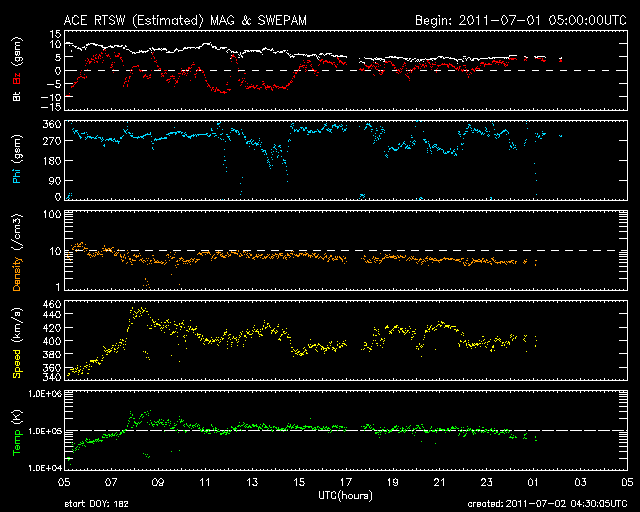Select the red 'Bz' axis label
This screenshot has width=640, height=512.
pyautogui.click(x=17, y=79)
